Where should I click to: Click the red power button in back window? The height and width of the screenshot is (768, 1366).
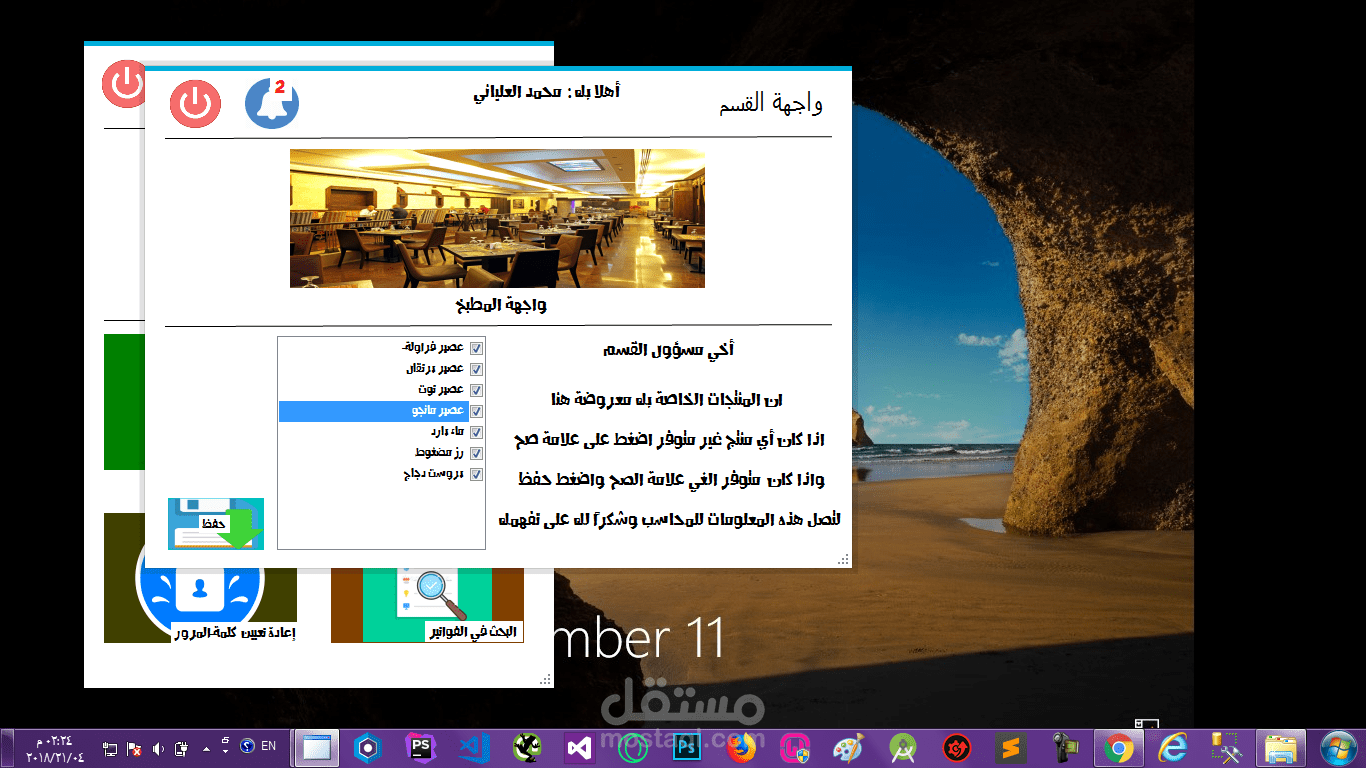point(124,85)
